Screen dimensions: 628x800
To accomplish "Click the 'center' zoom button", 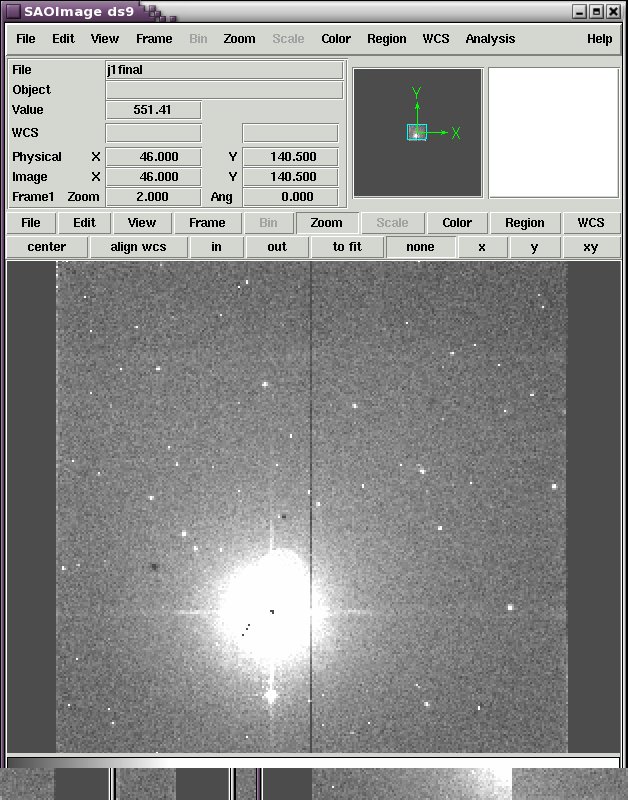I will 47,247.
